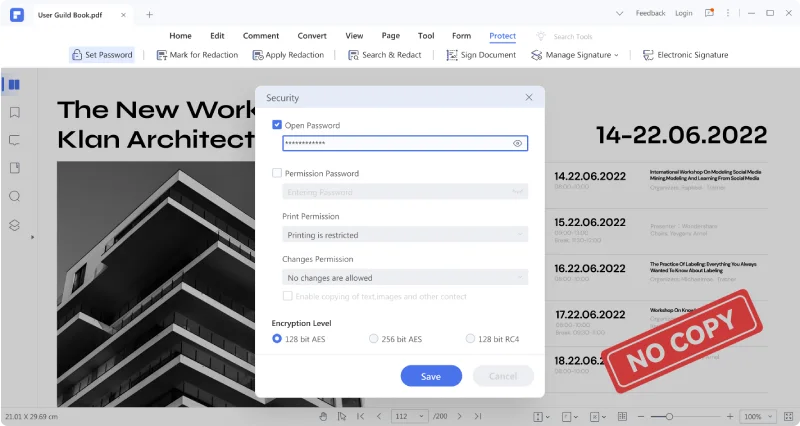Open the Printing is restricted dropdown

[x=405, y=235]
